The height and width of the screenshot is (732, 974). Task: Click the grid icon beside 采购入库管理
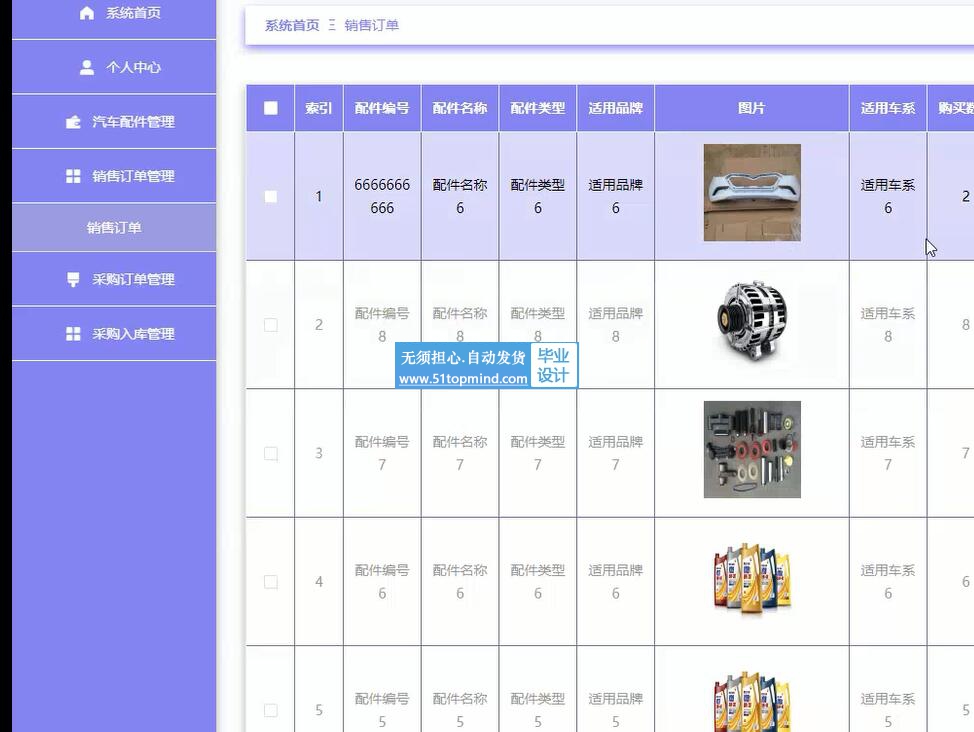[x=73, y=334]
